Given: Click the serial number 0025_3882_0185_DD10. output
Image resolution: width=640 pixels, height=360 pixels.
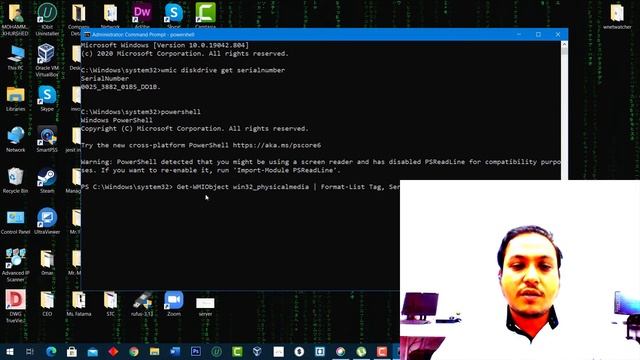Looking at the screenshot, I should pyautogui.click(x=121, y=87).
